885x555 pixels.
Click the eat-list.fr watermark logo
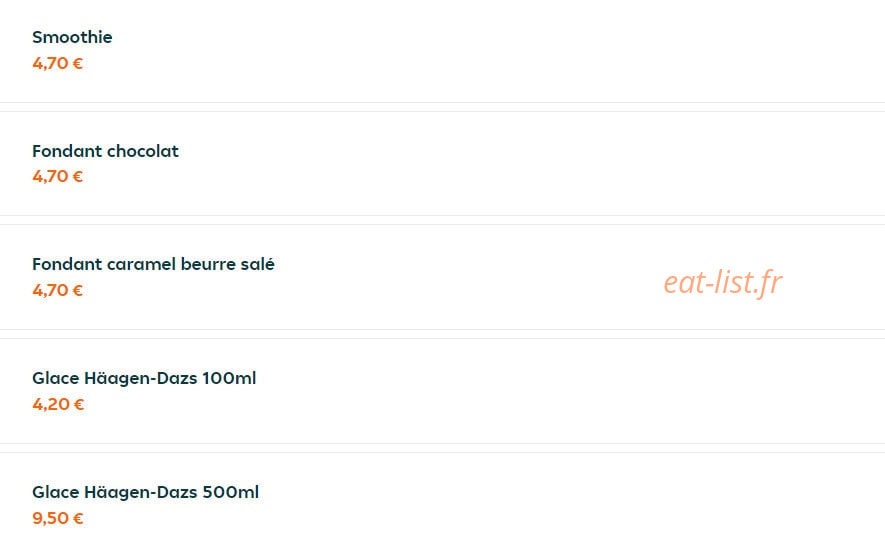click(723, 282)
